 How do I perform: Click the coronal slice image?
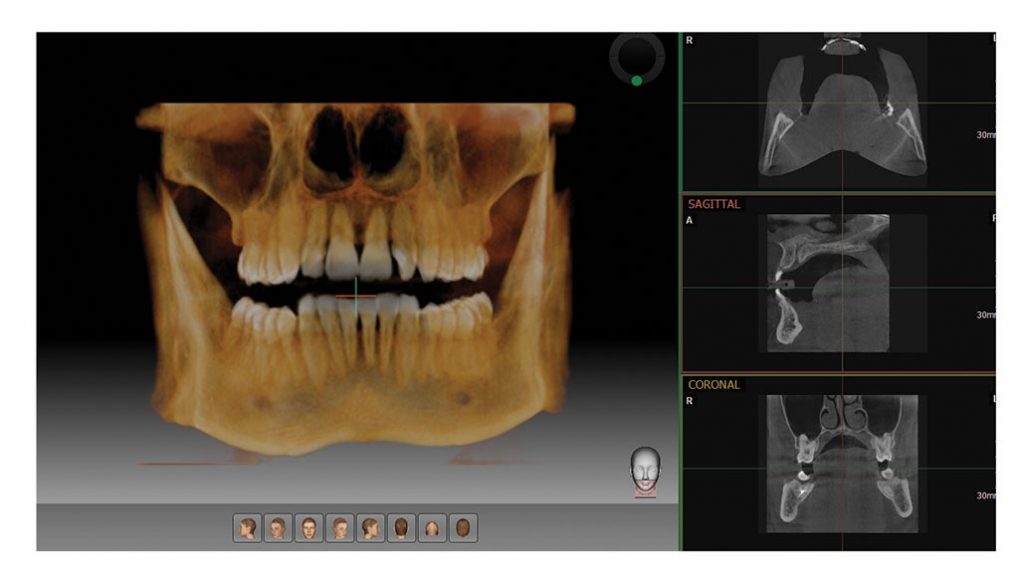(842, 460)
